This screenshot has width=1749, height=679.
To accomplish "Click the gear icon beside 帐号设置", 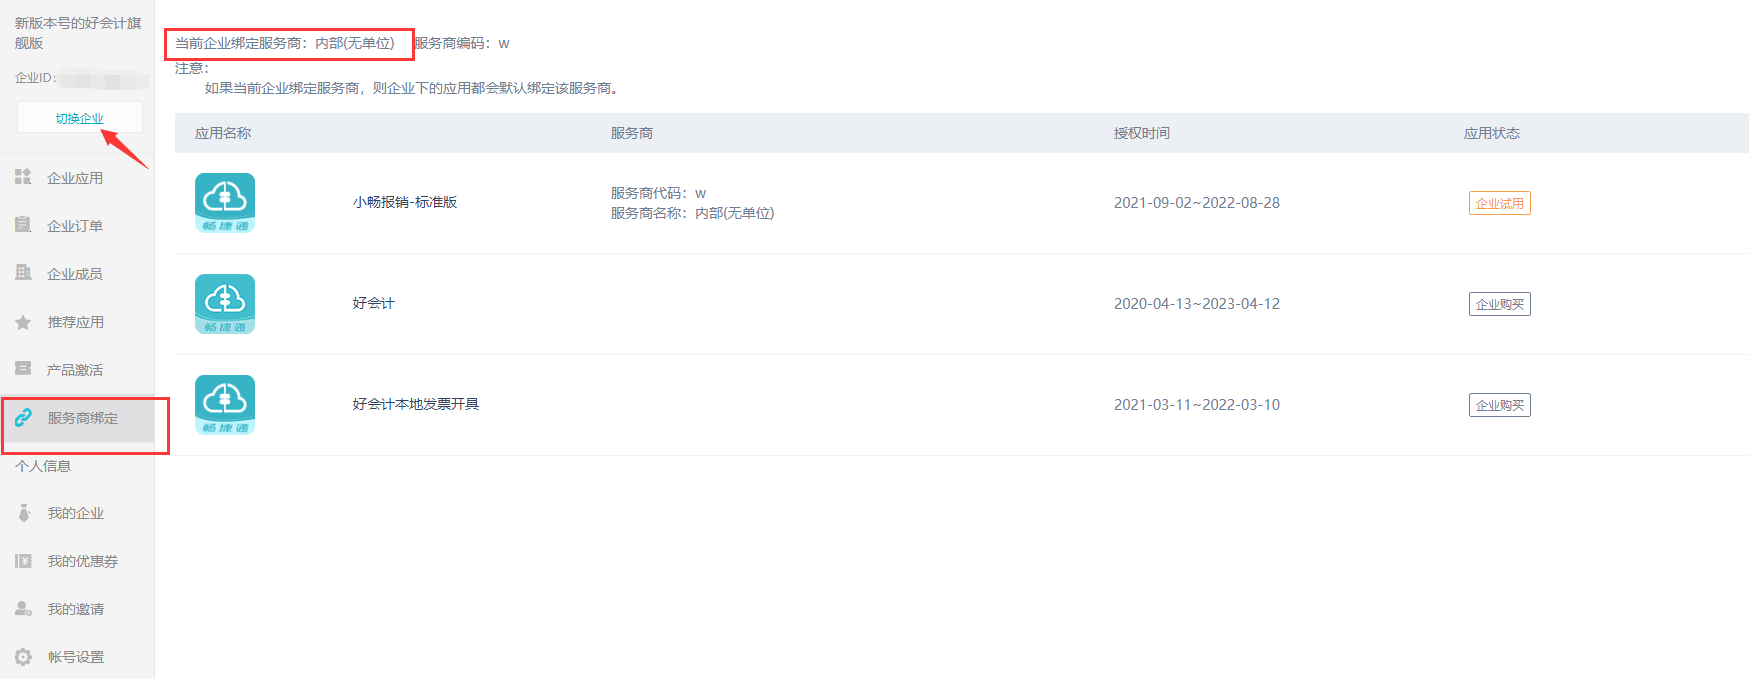I will pos(23,657).
